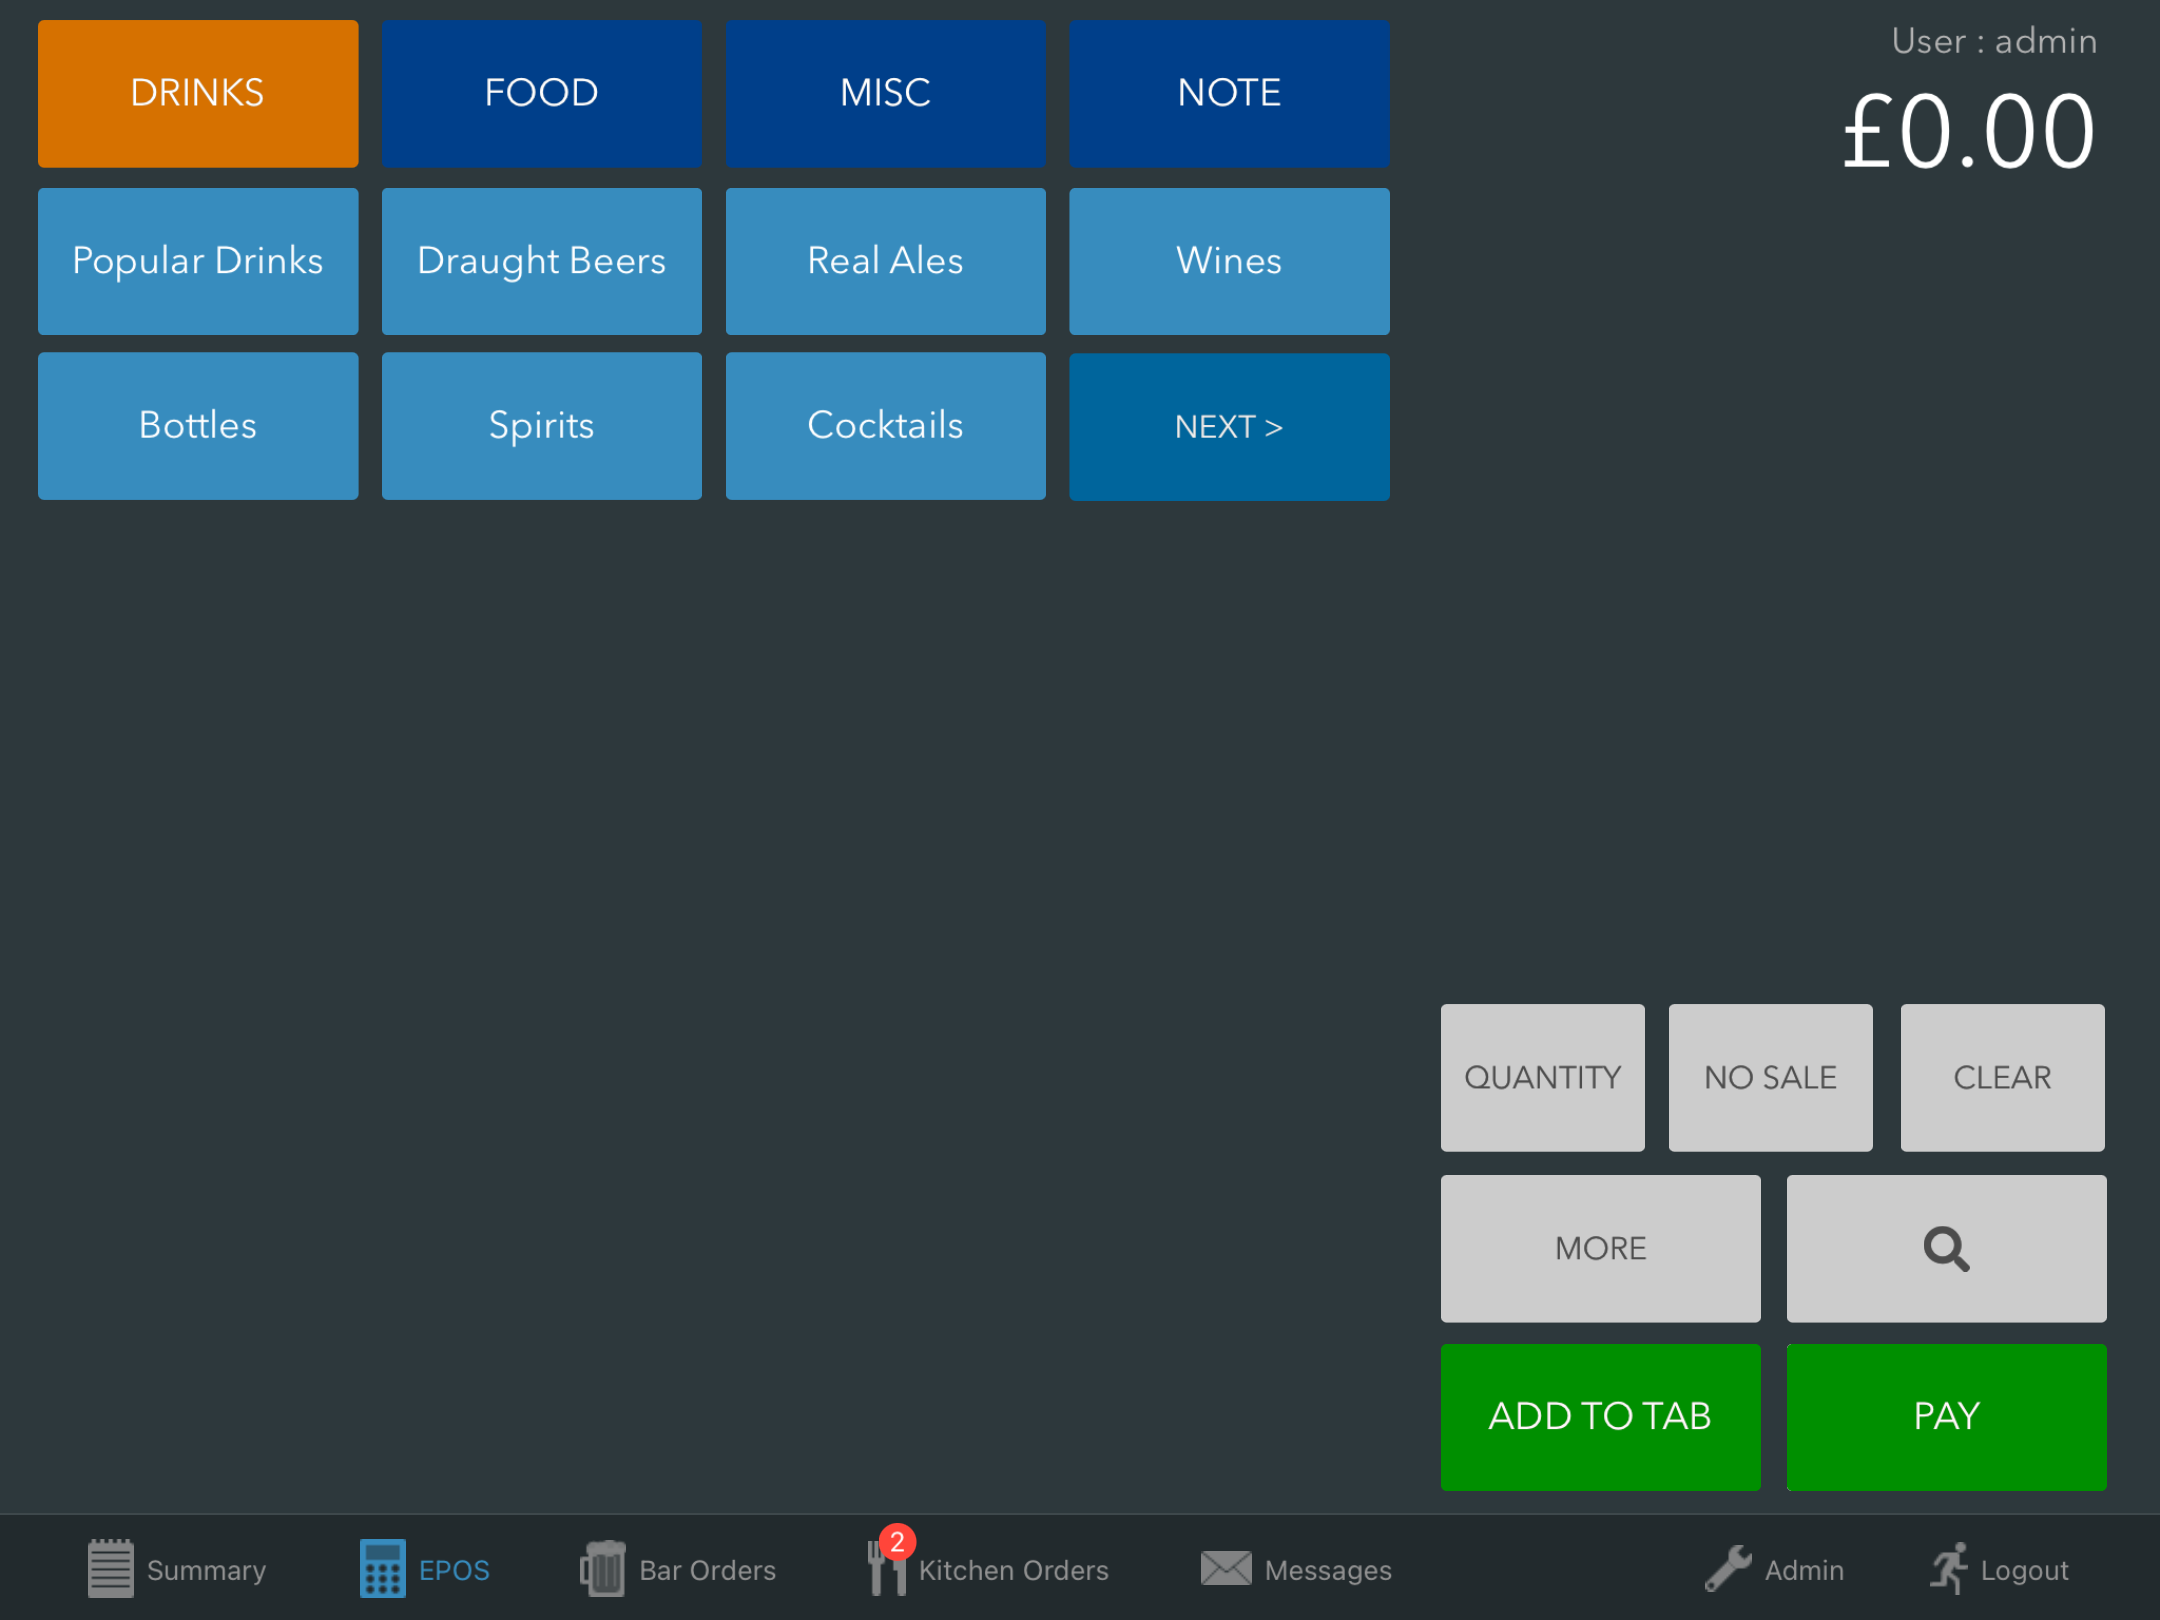The height and width of the screenshot is (1620, 2160).
Task: Open the Cocktails subcategory
Action: (x=885, y=426)
